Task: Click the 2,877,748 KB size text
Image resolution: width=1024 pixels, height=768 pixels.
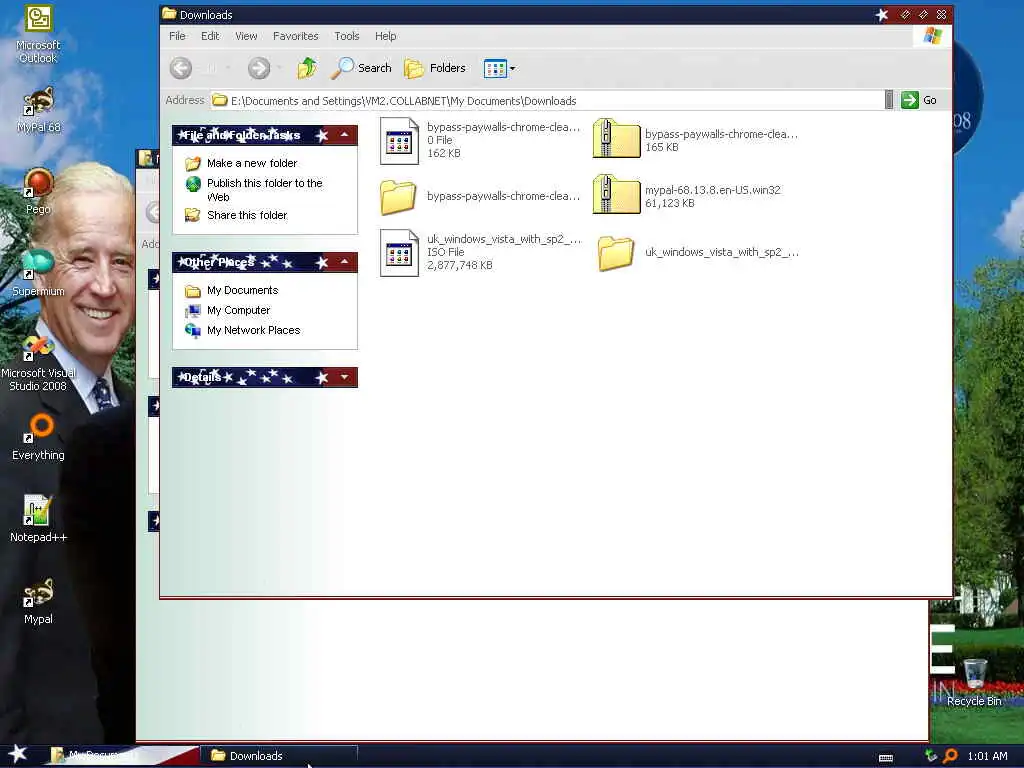Action: click(x=460, y=265)
